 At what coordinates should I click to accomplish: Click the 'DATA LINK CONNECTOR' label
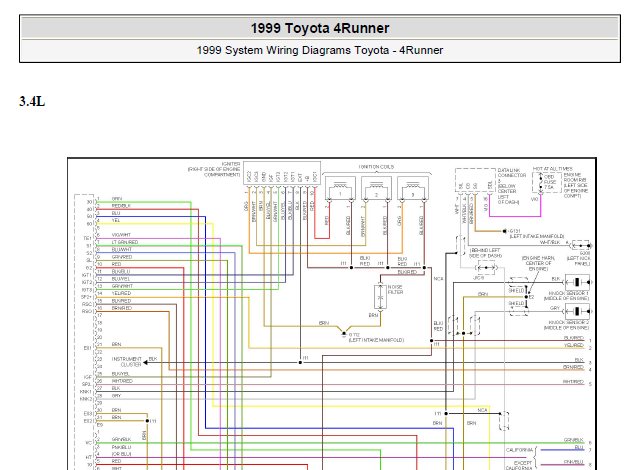pyautogui.click(x=512, y=173)
